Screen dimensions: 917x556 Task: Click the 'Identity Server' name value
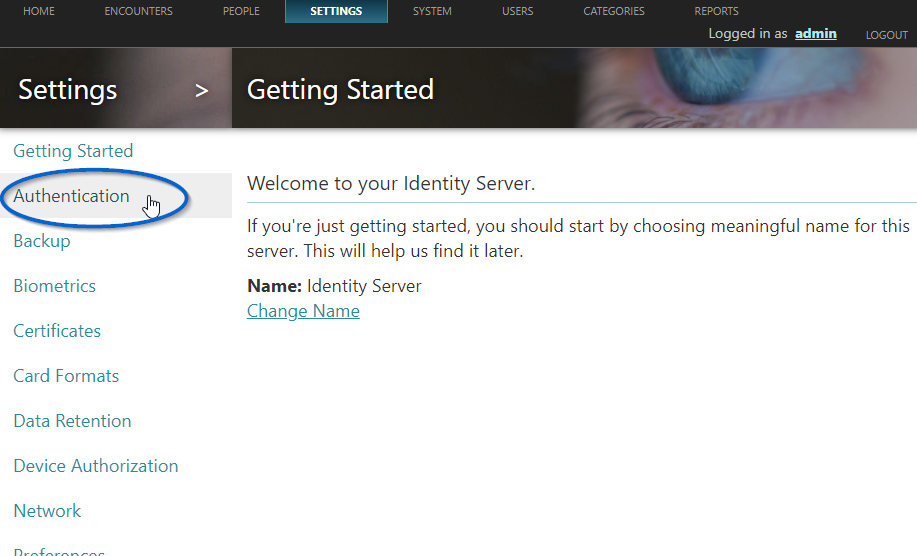point(364,286)
